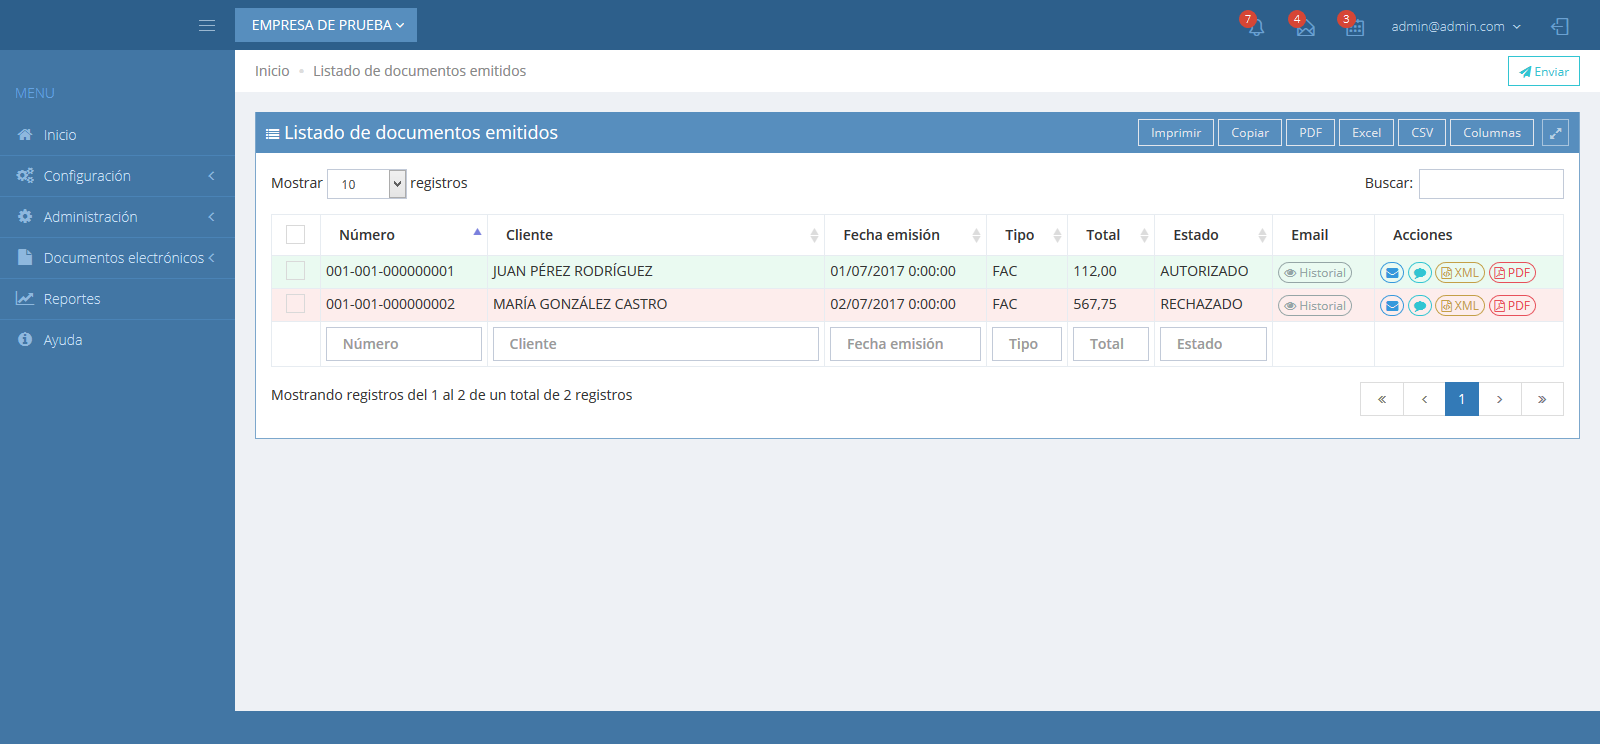Screen dimensions: 1600x744
Task: Click the gears icon beside Configuración
Action: (x=25, y=175)
